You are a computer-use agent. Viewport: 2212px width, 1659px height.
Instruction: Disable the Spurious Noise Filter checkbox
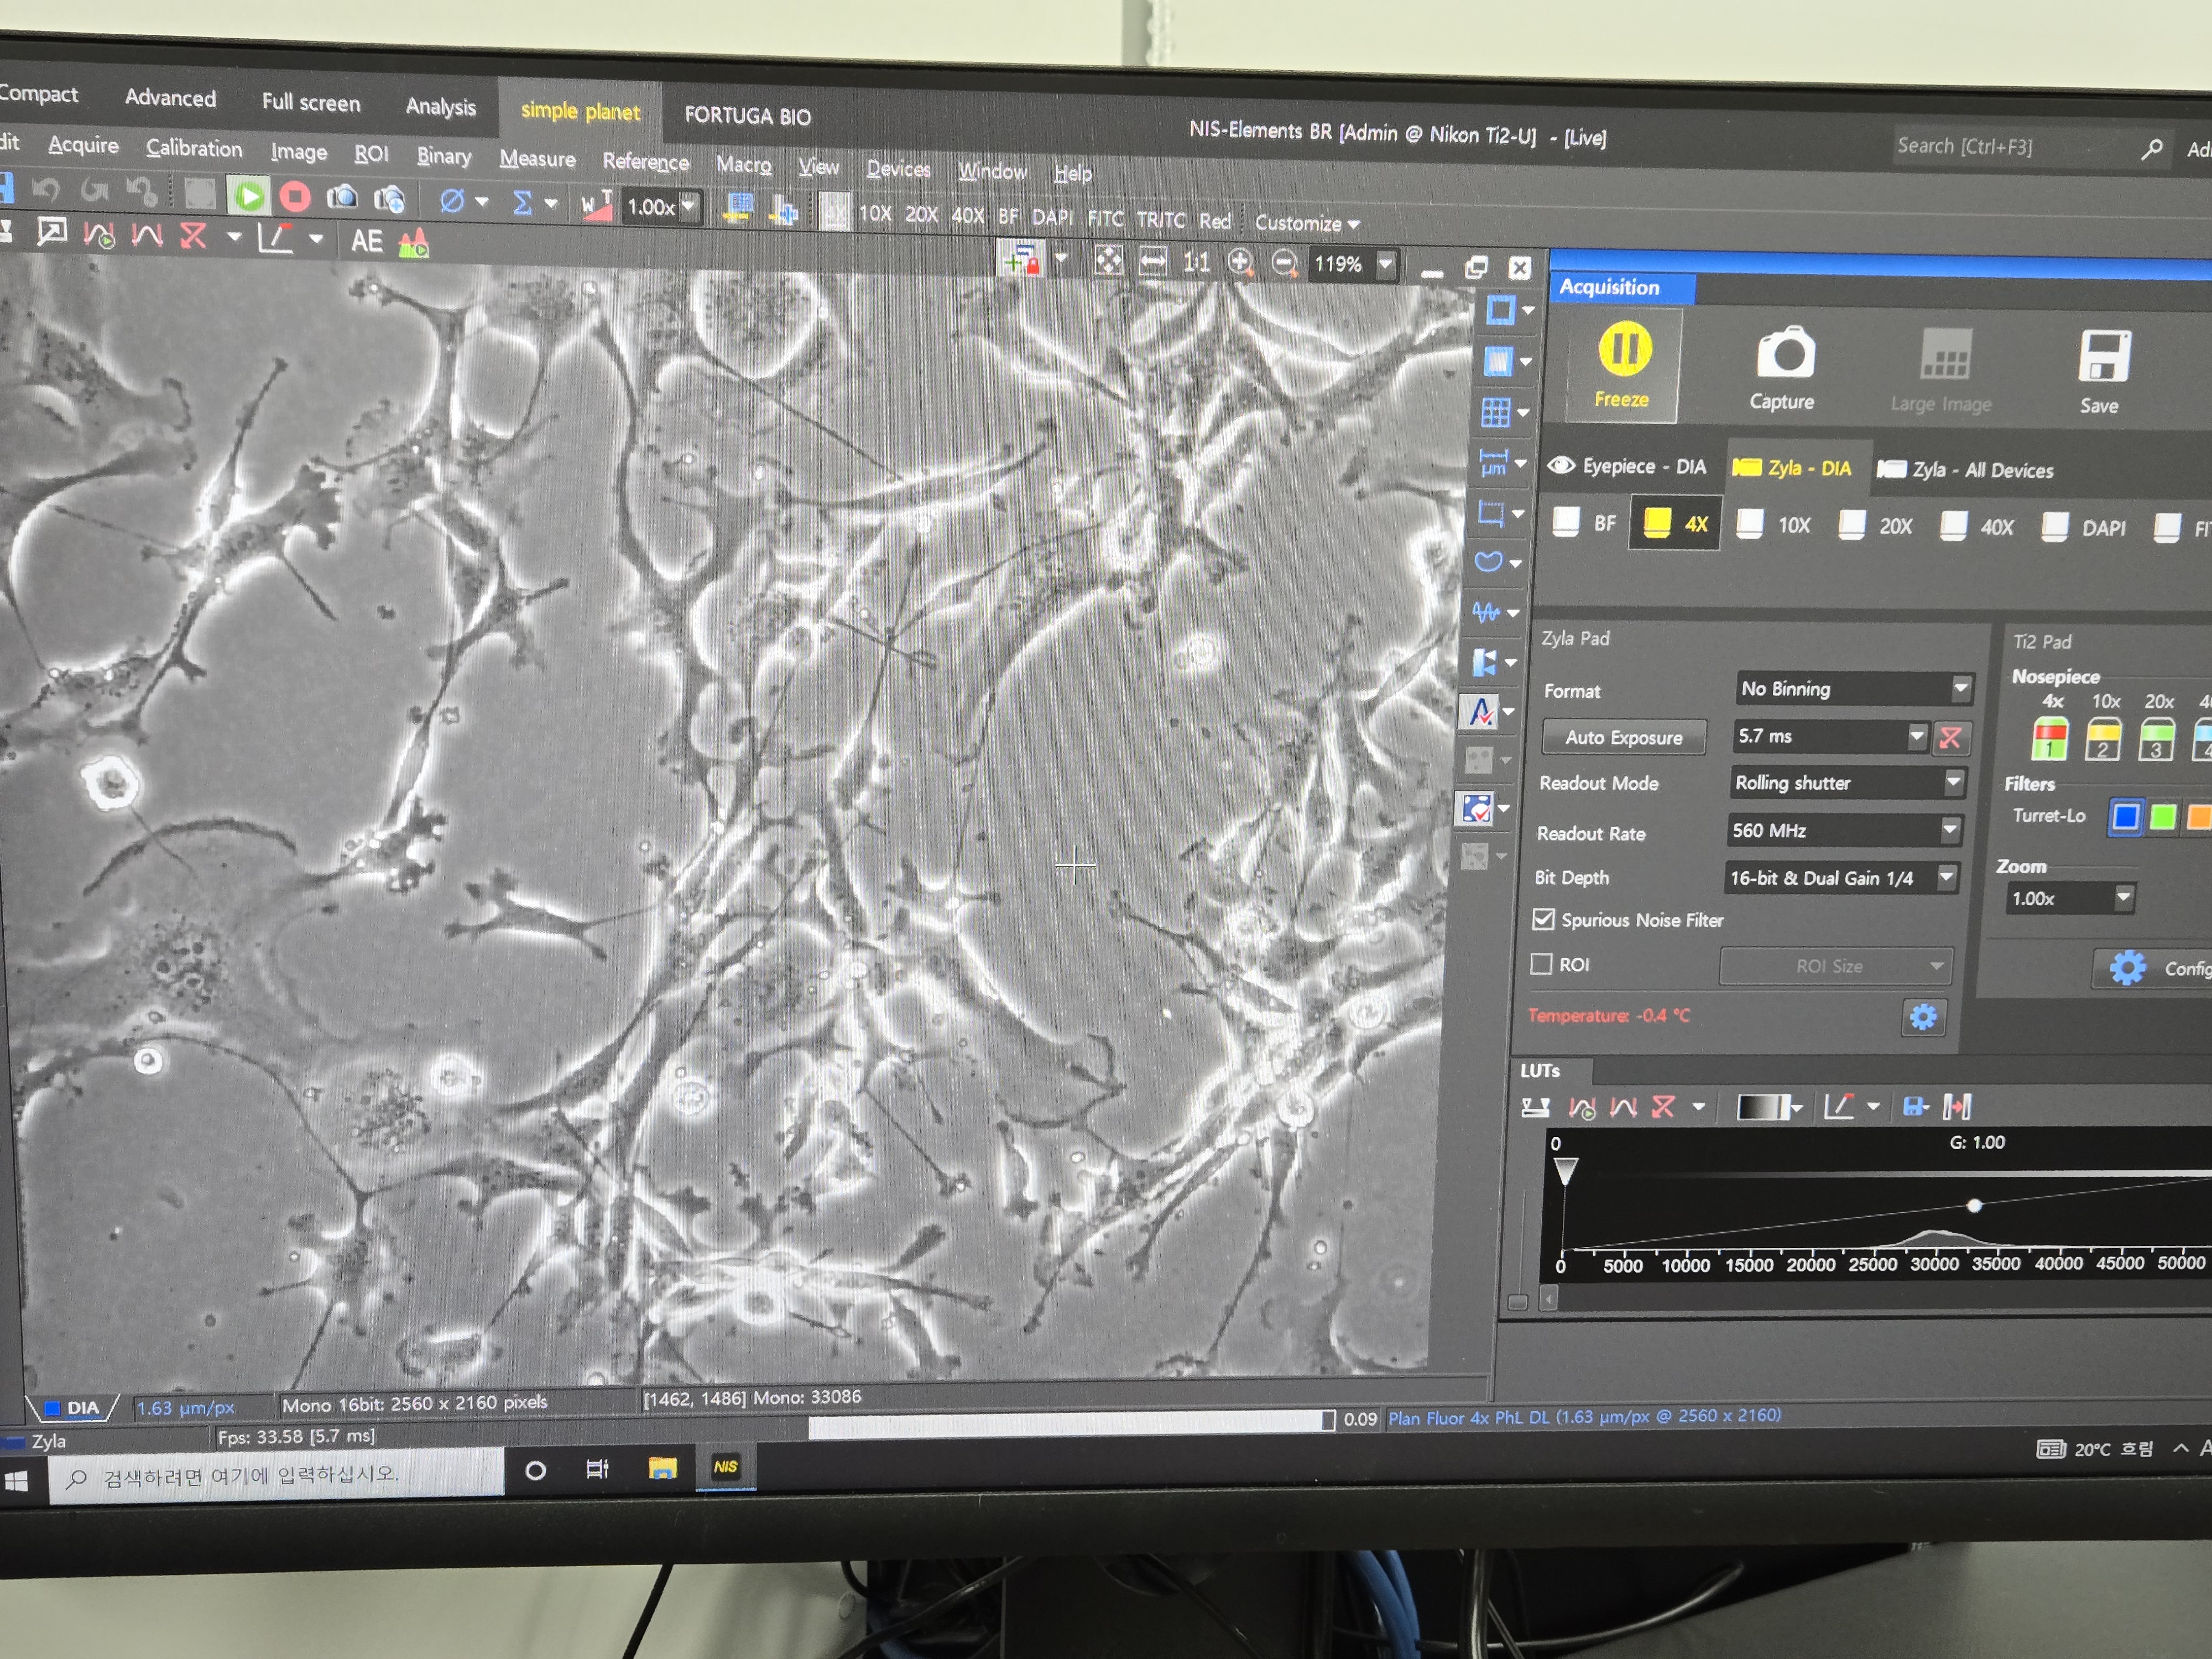coord(1543,919)
